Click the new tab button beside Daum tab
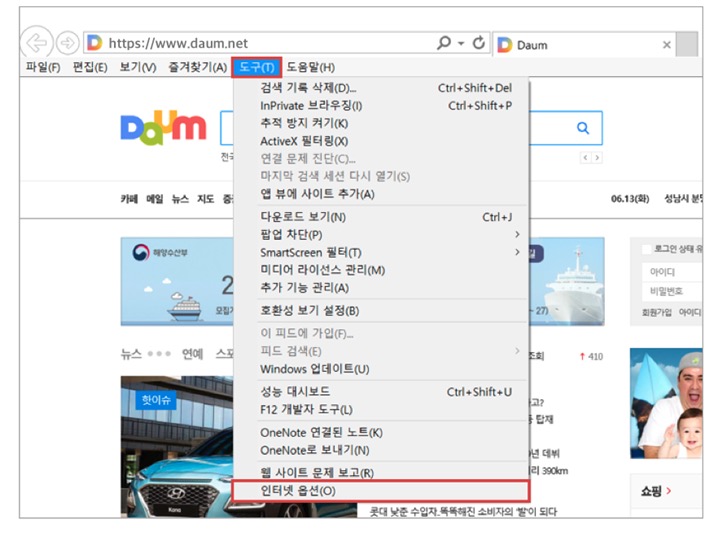This screenshot has height=533, width=721. pyautogui.click(x=687, y=44)
